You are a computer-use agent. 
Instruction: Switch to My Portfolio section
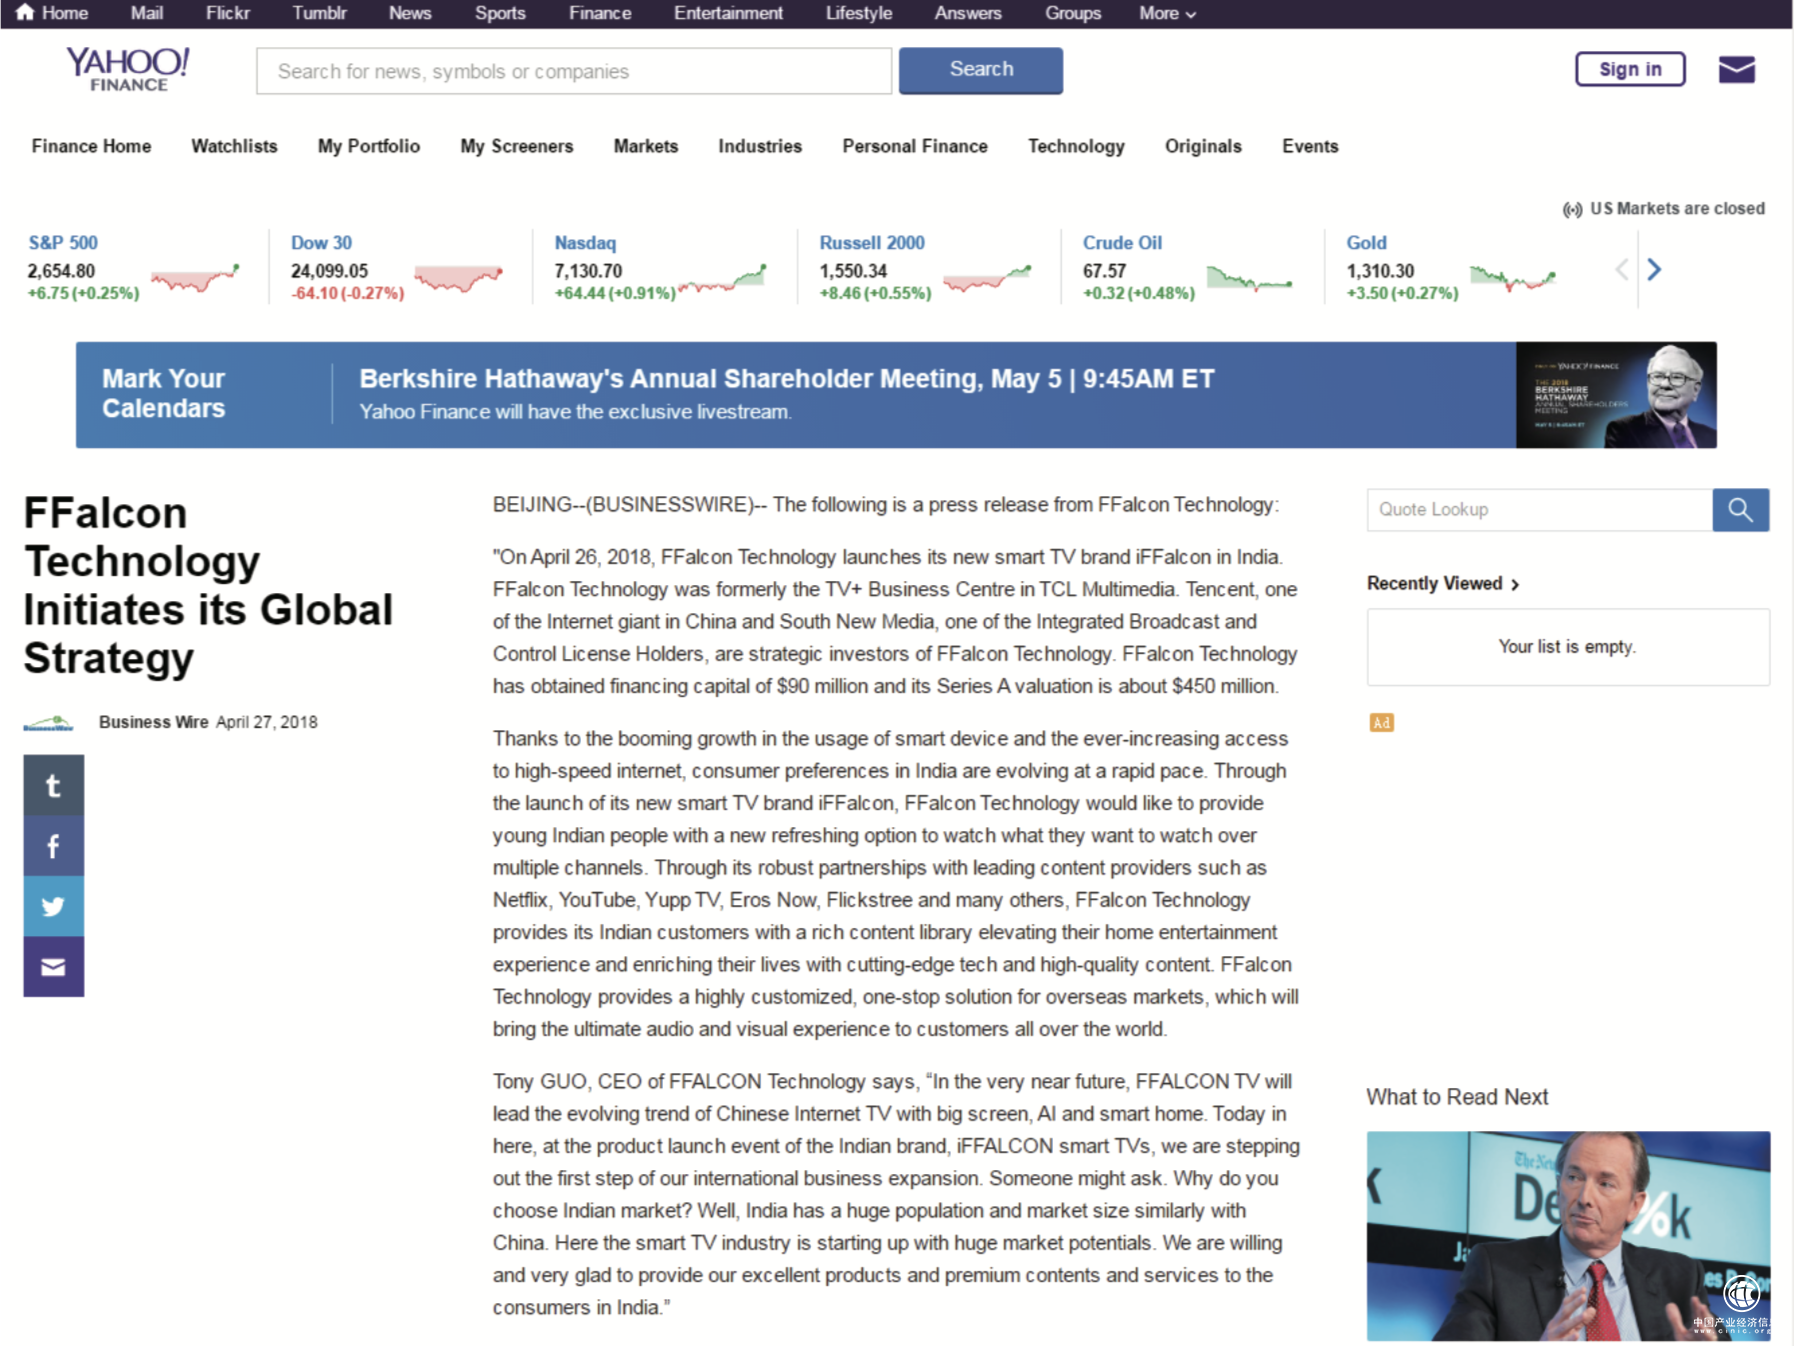[x=368, y=146]
